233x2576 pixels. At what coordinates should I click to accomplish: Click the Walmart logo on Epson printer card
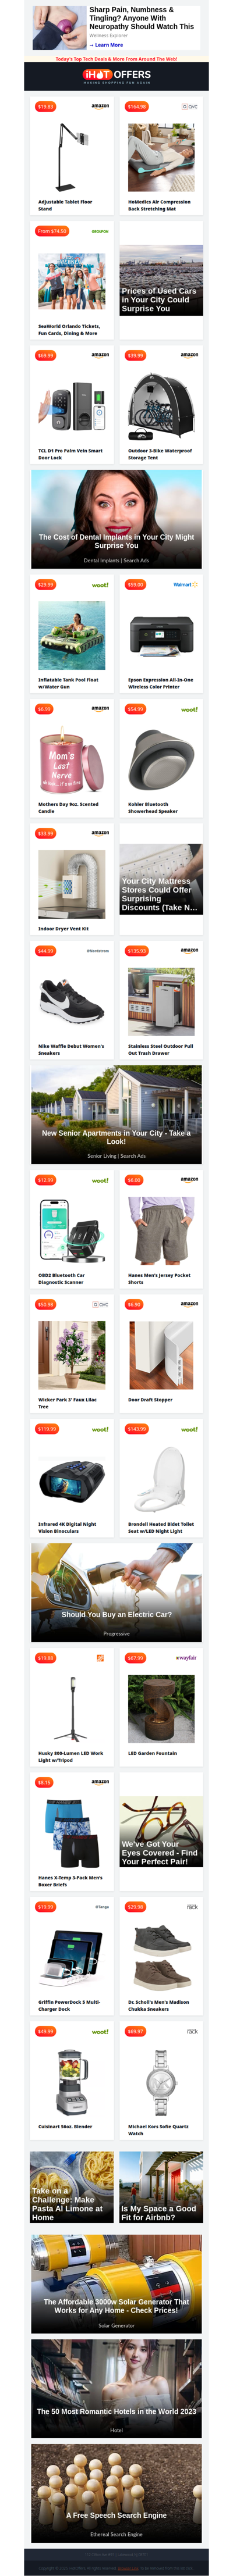tap(186, 584)
